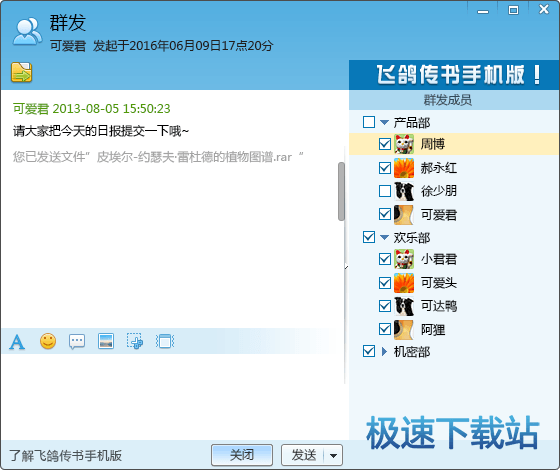This screenshot has width=560, height=470.
Task: Select the 小君君 member name
Action: tap(439, 259)
